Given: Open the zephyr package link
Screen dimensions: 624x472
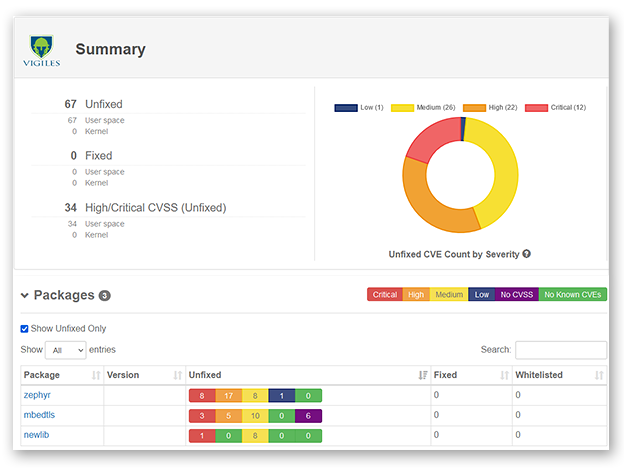Looking at the screenshot, I should [x=37, y=395].
